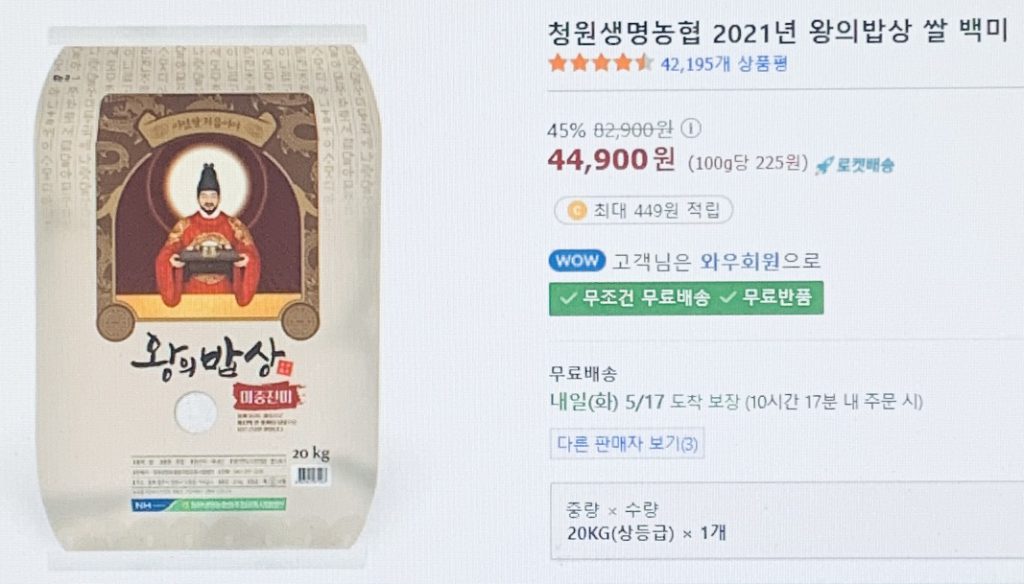Click the blue WOW badge
This screenshot has width=1024, height=584.
(x=577, y=261)
